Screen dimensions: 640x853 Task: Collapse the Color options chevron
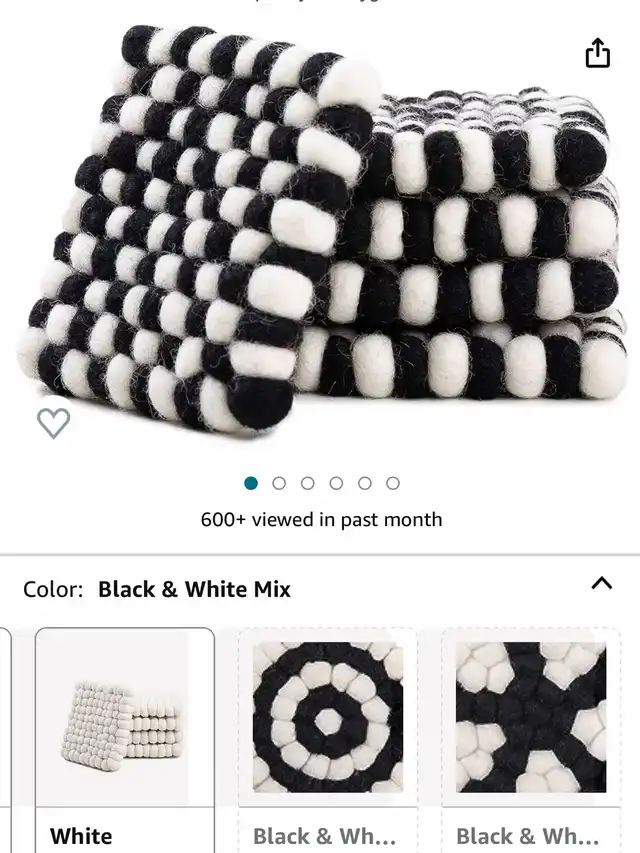click(x=602, y=584)
